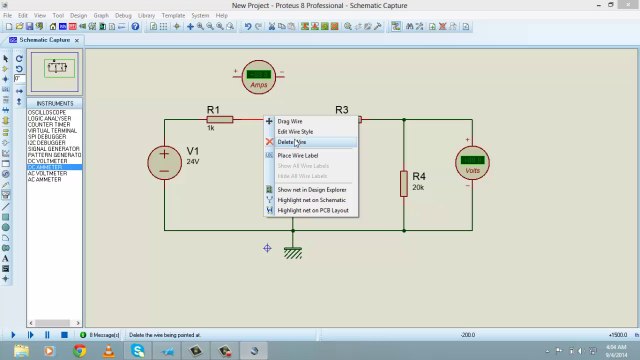Click the Volts voltmeter component
The height and width of the screenshot is (360, 640).
click(x=472, y=162)
